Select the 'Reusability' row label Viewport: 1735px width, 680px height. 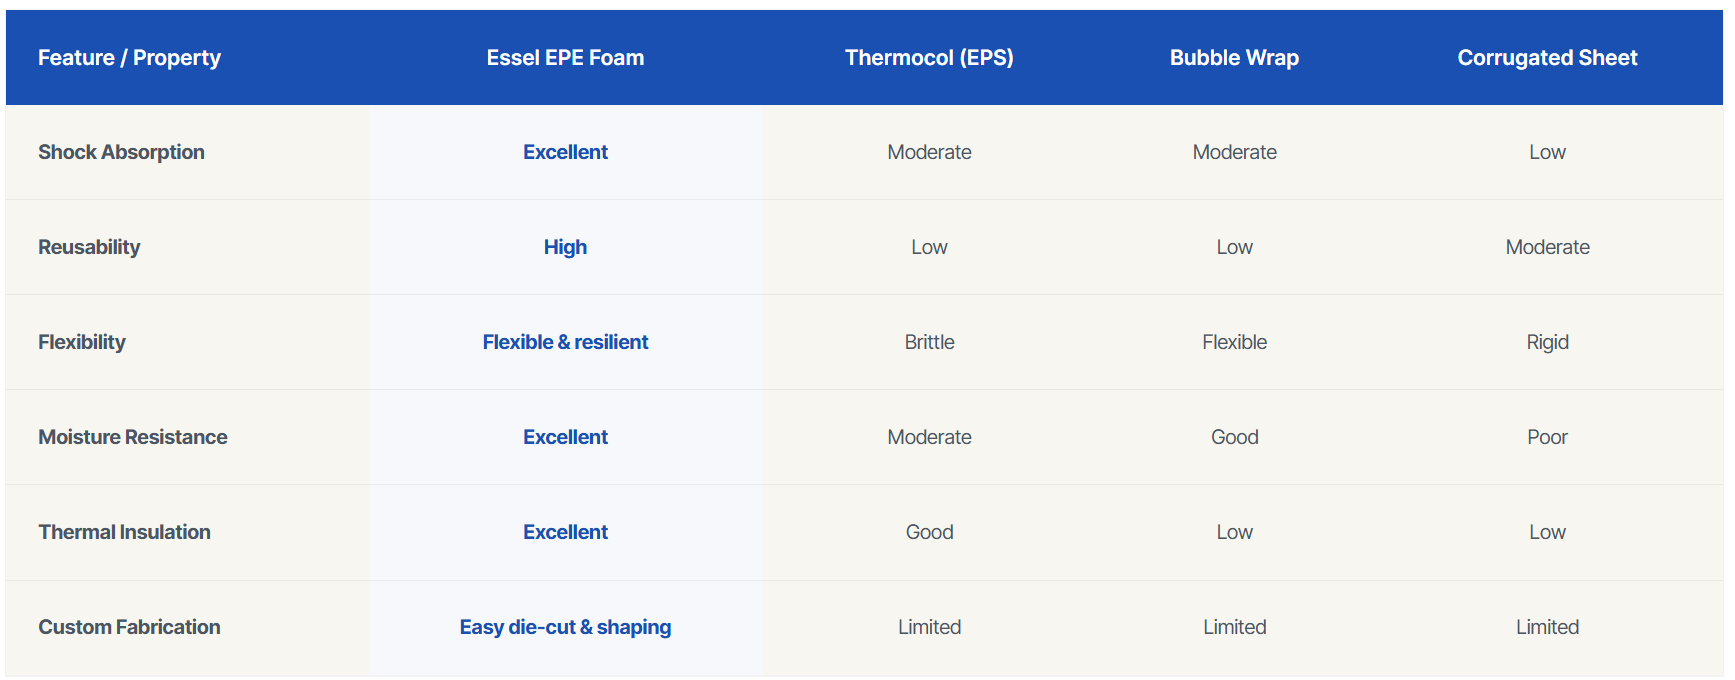89,247
